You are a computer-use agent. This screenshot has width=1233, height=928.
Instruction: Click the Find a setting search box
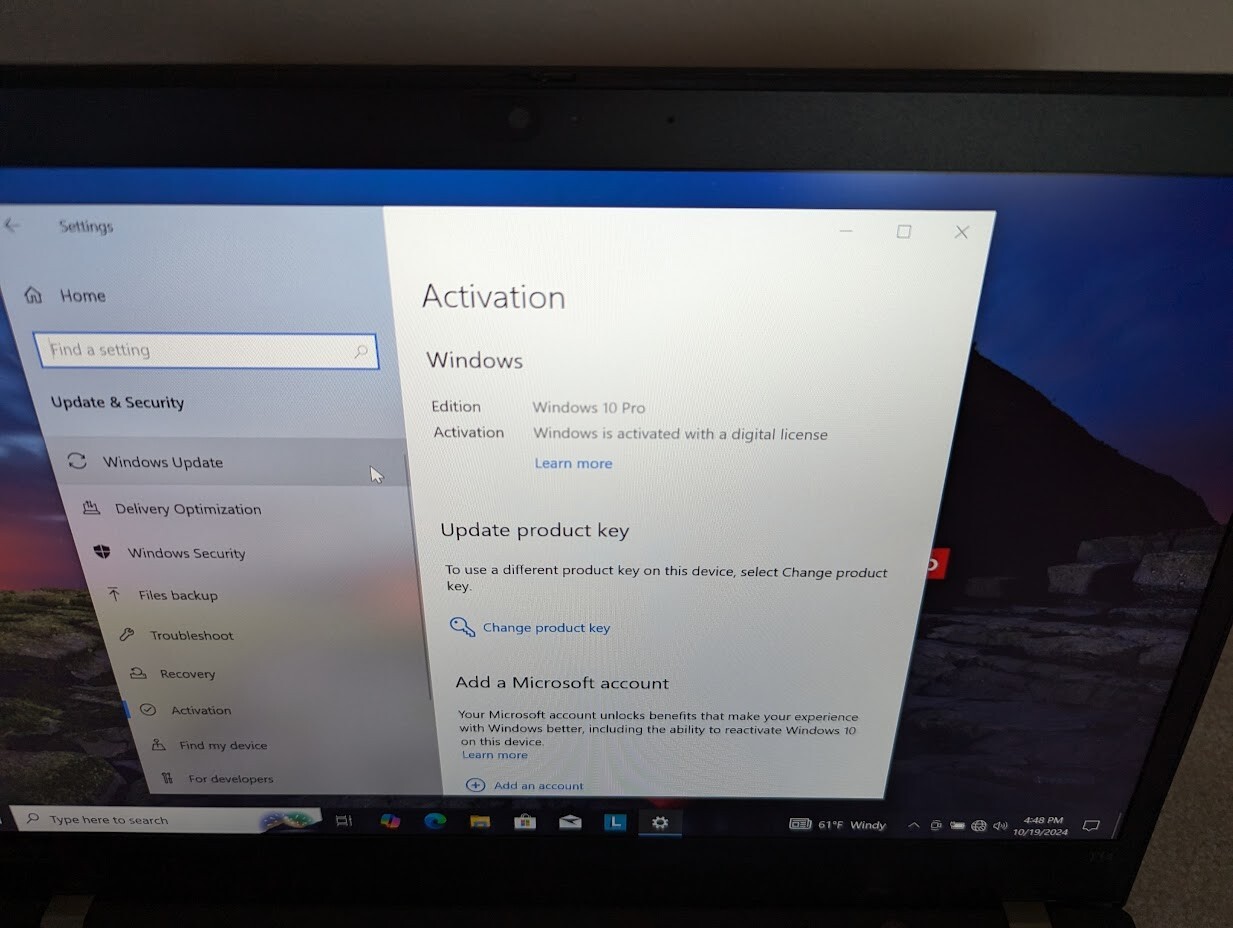coord(205,350)
